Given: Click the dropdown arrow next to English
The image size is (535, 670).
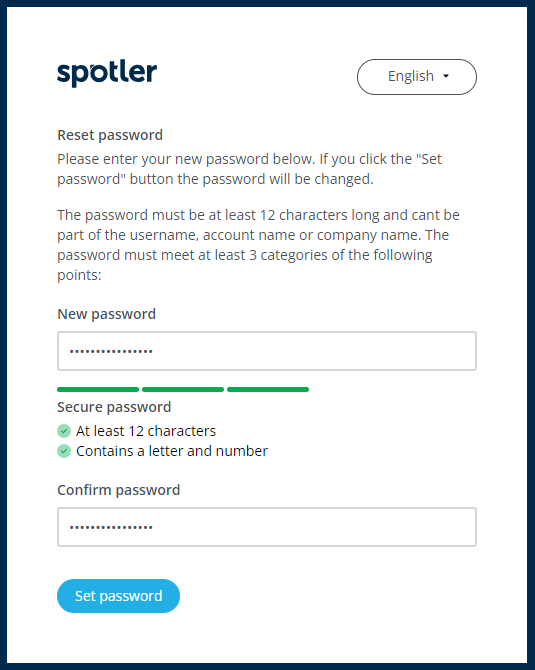Looking at the screenshot, I should point(446,76).
